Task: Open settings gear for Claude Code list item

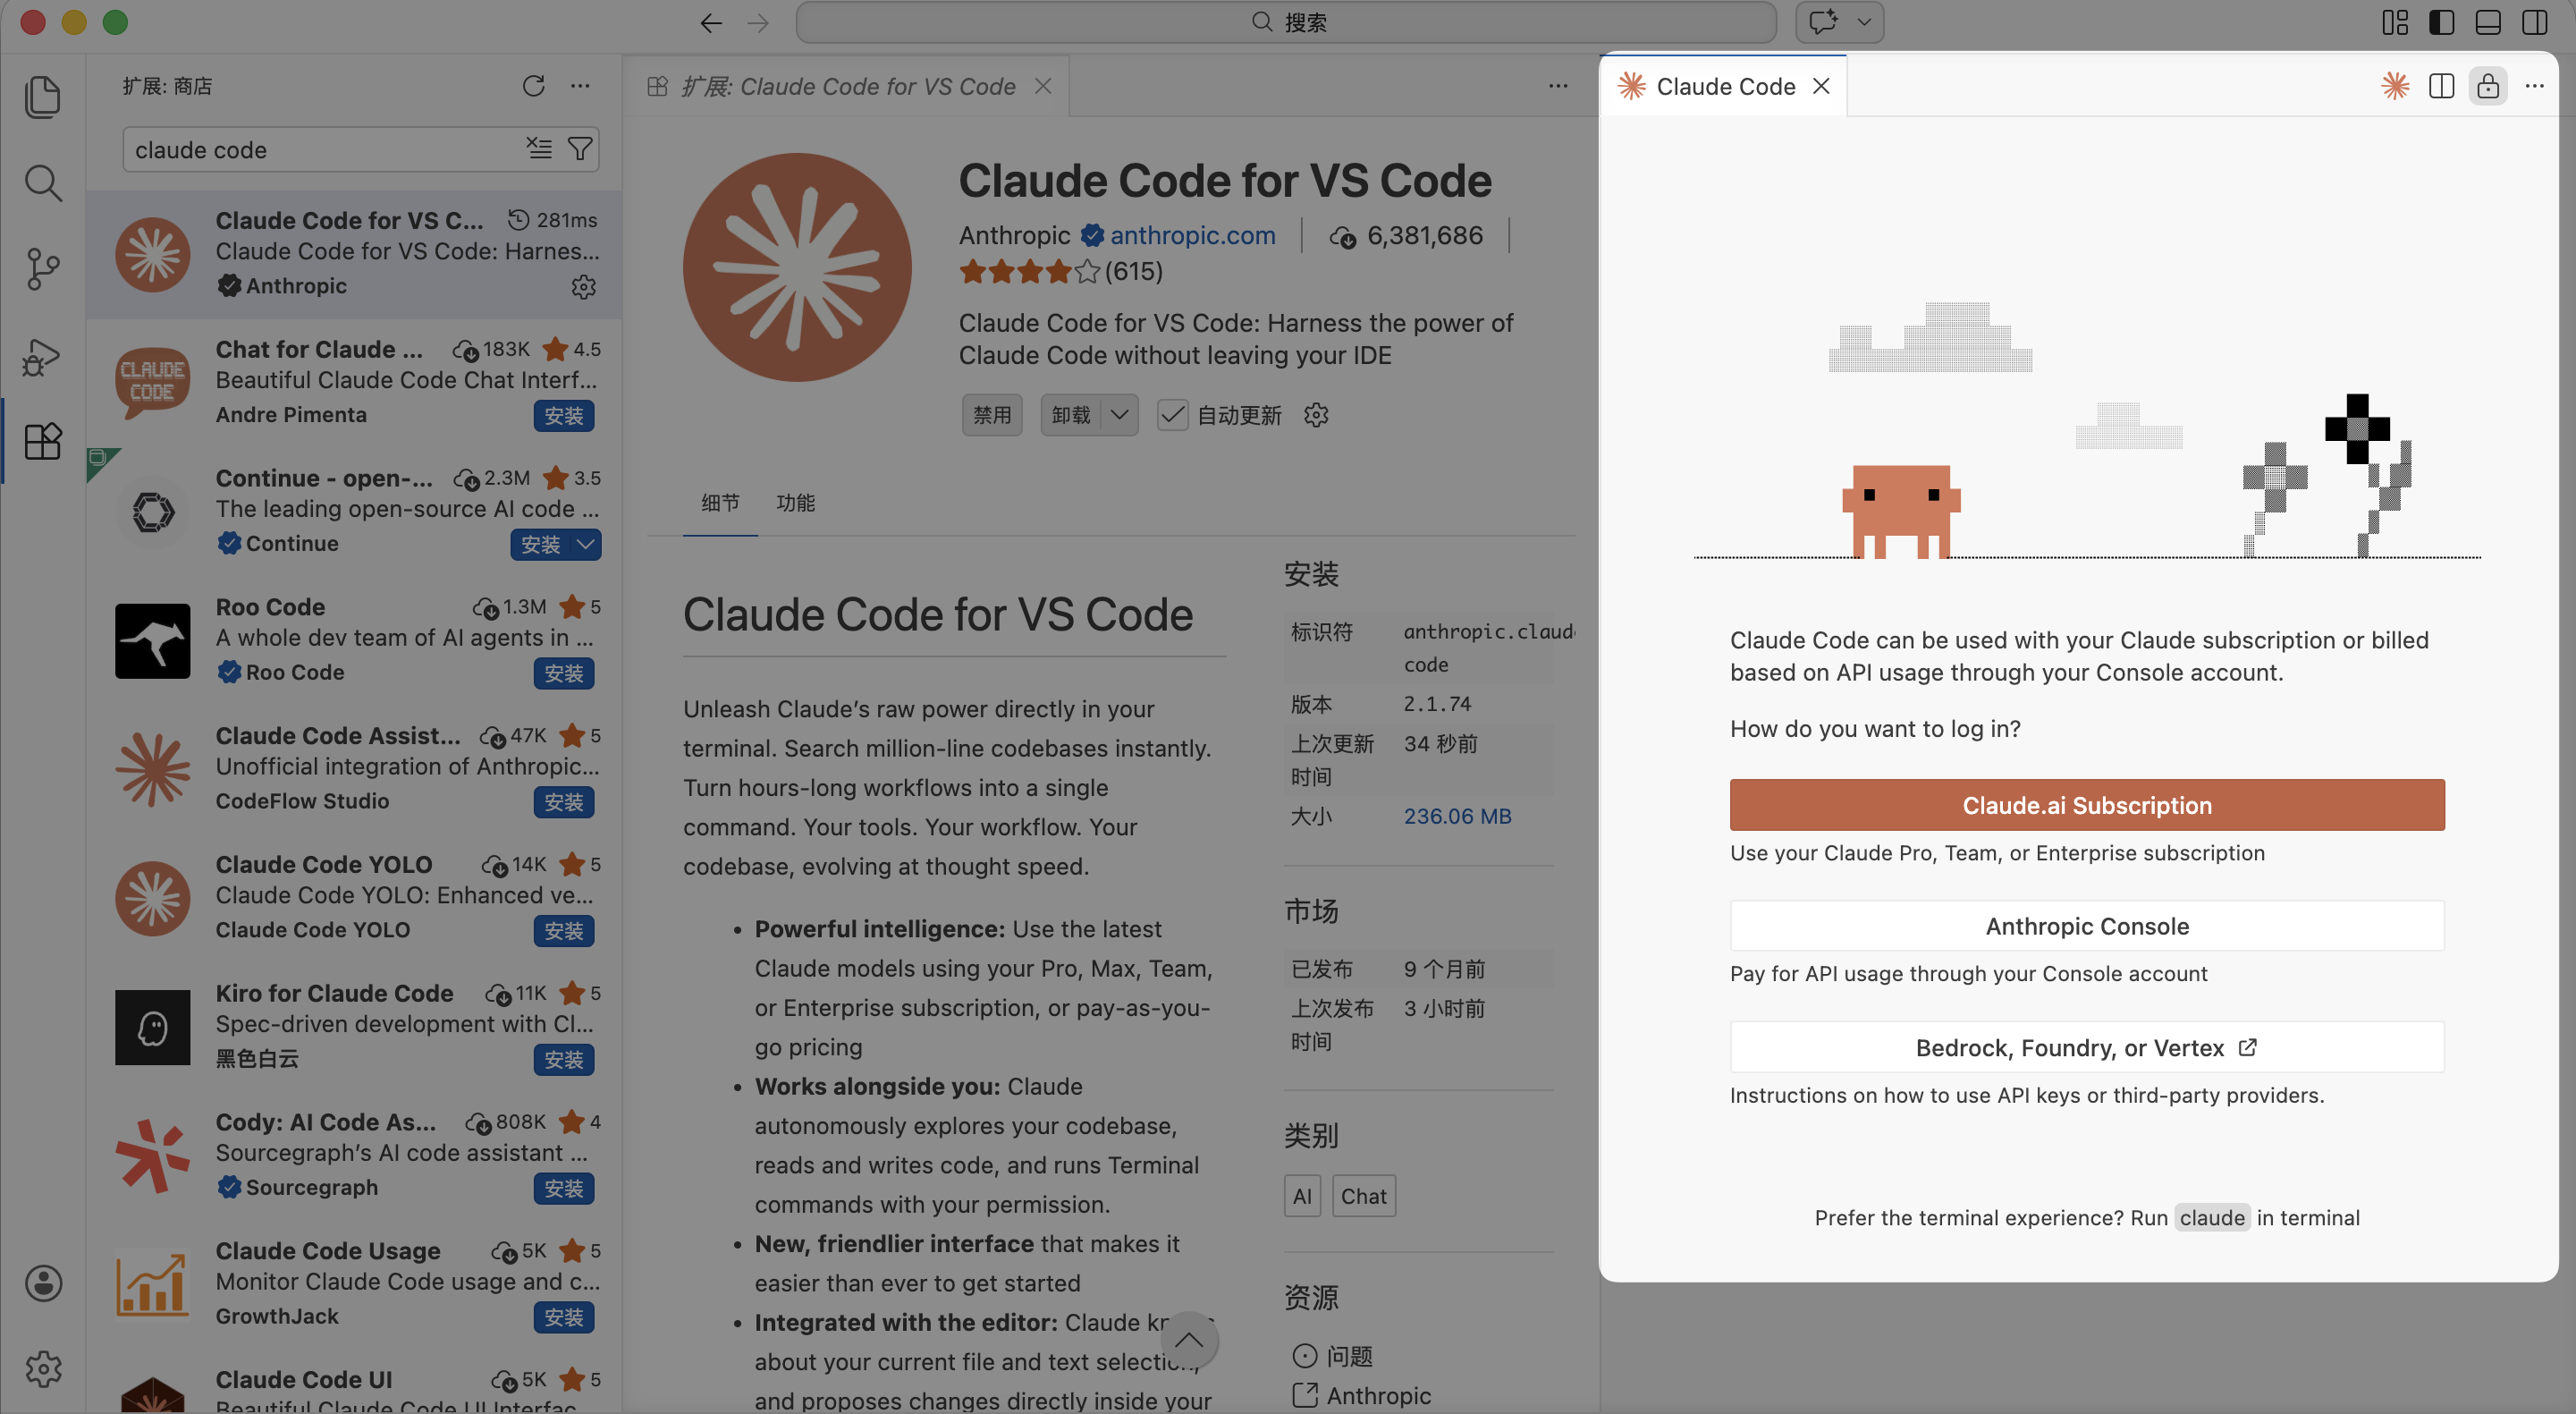Action: (x=584, y=287)
